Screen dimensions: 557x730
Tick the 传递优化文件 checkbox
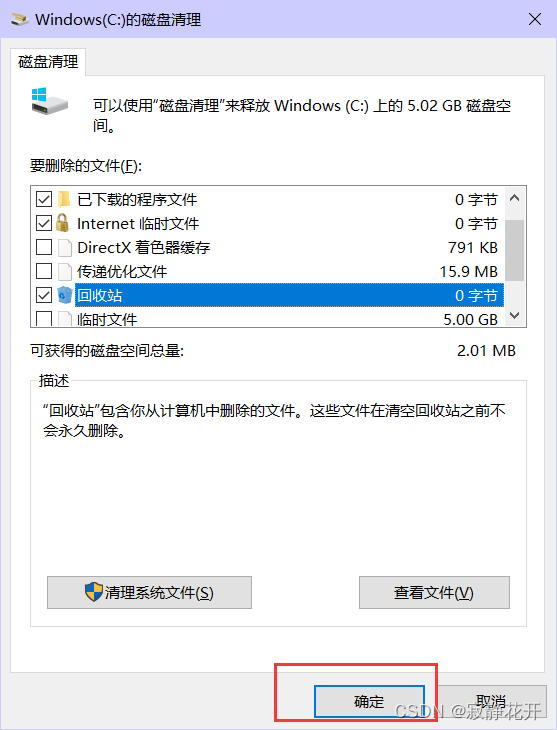coord(44,271)
